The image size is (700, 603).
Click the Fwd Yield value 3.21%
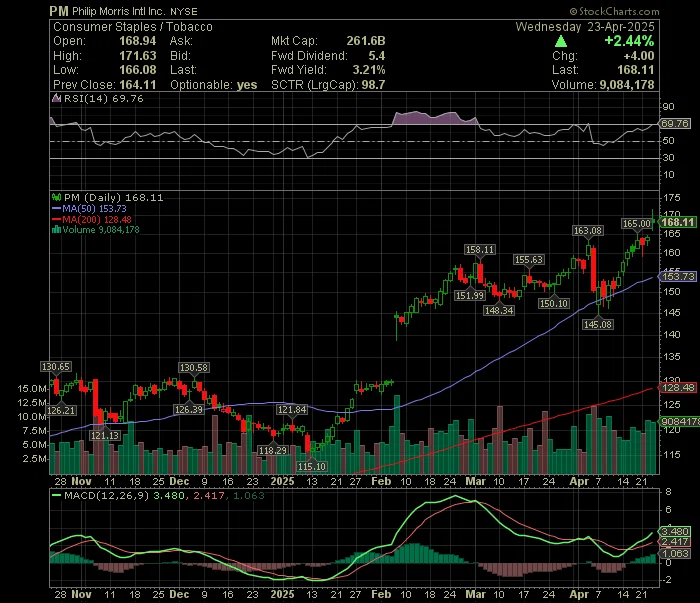369,70
